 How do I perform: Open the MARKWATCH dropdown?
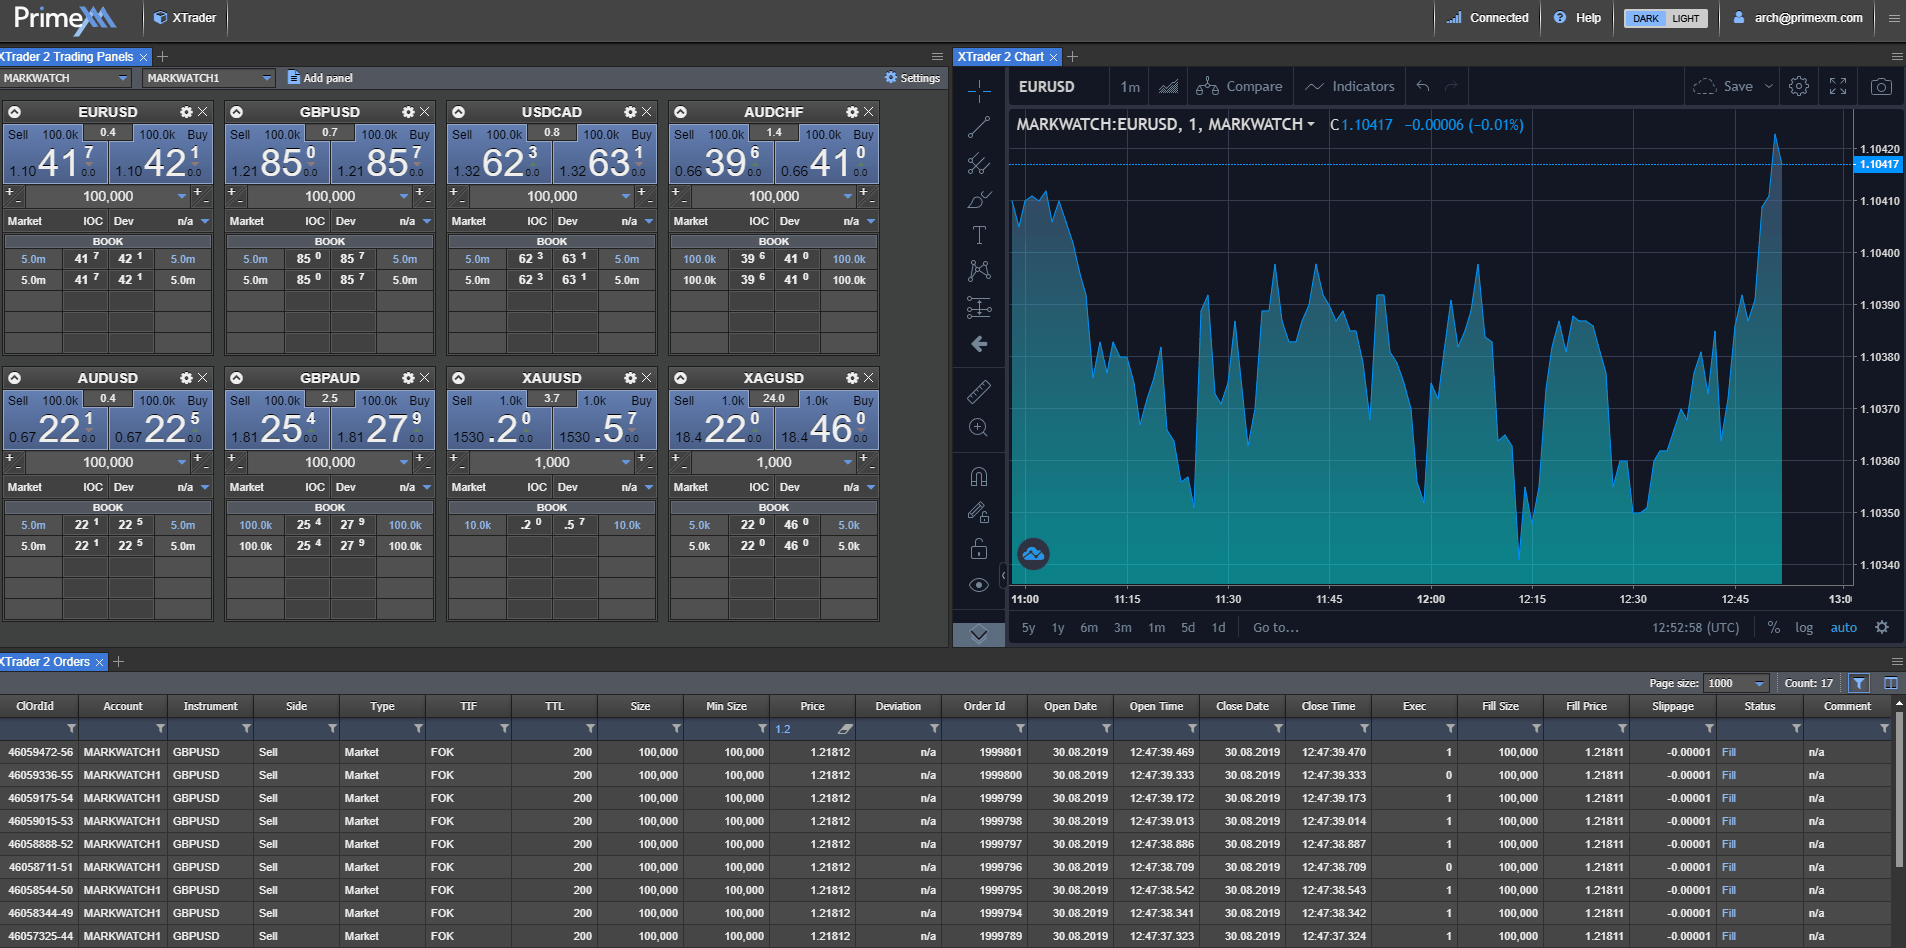coord(66,78)
